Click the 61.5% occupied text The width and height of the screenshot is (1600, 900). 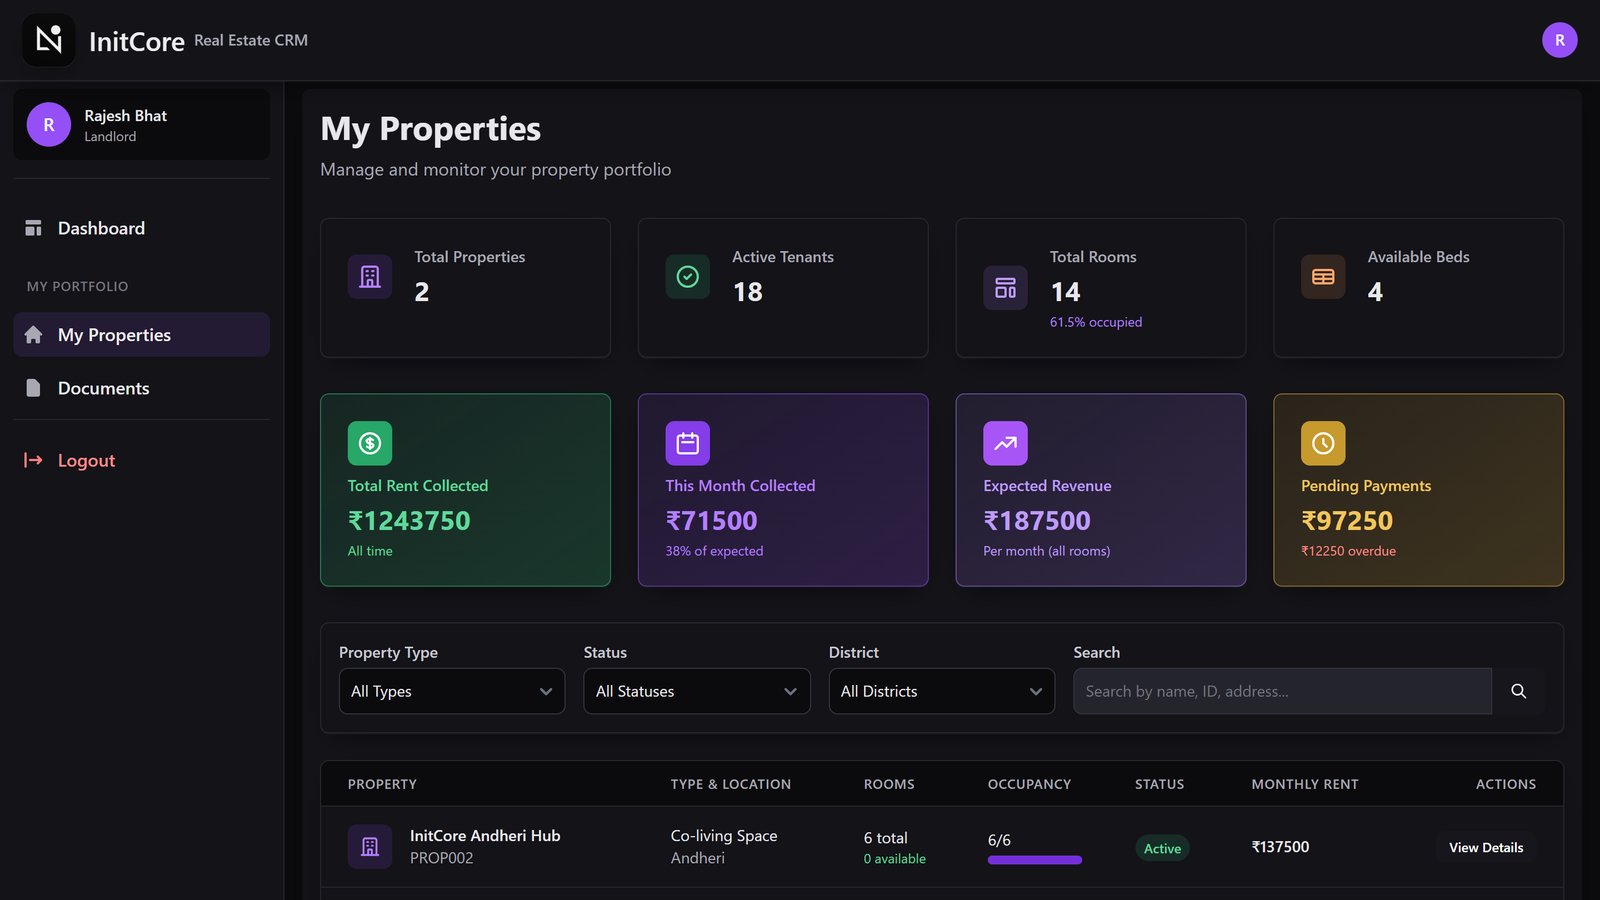pyautogui.click(x=1096, y=322)
